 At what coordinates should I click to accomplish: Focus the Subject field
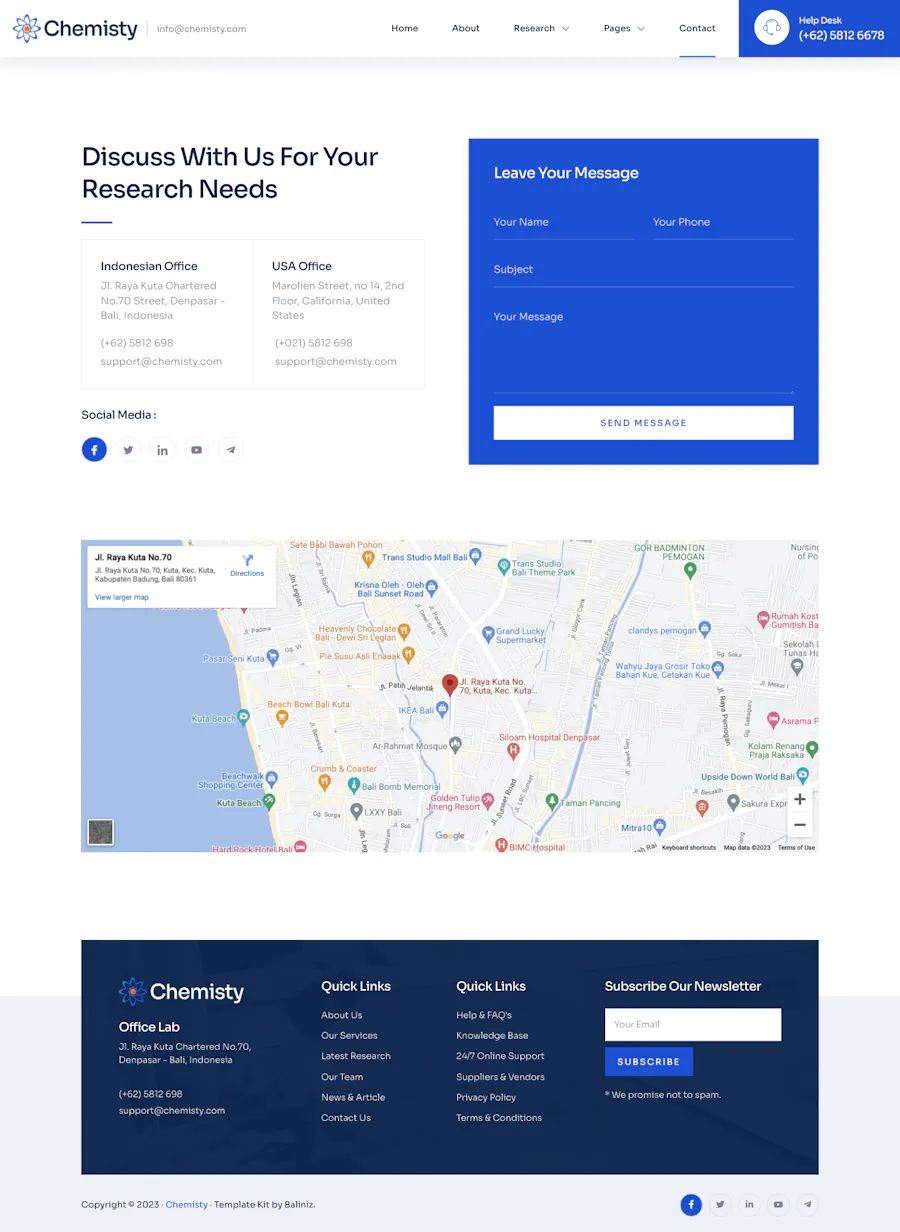tap(643, 270)
